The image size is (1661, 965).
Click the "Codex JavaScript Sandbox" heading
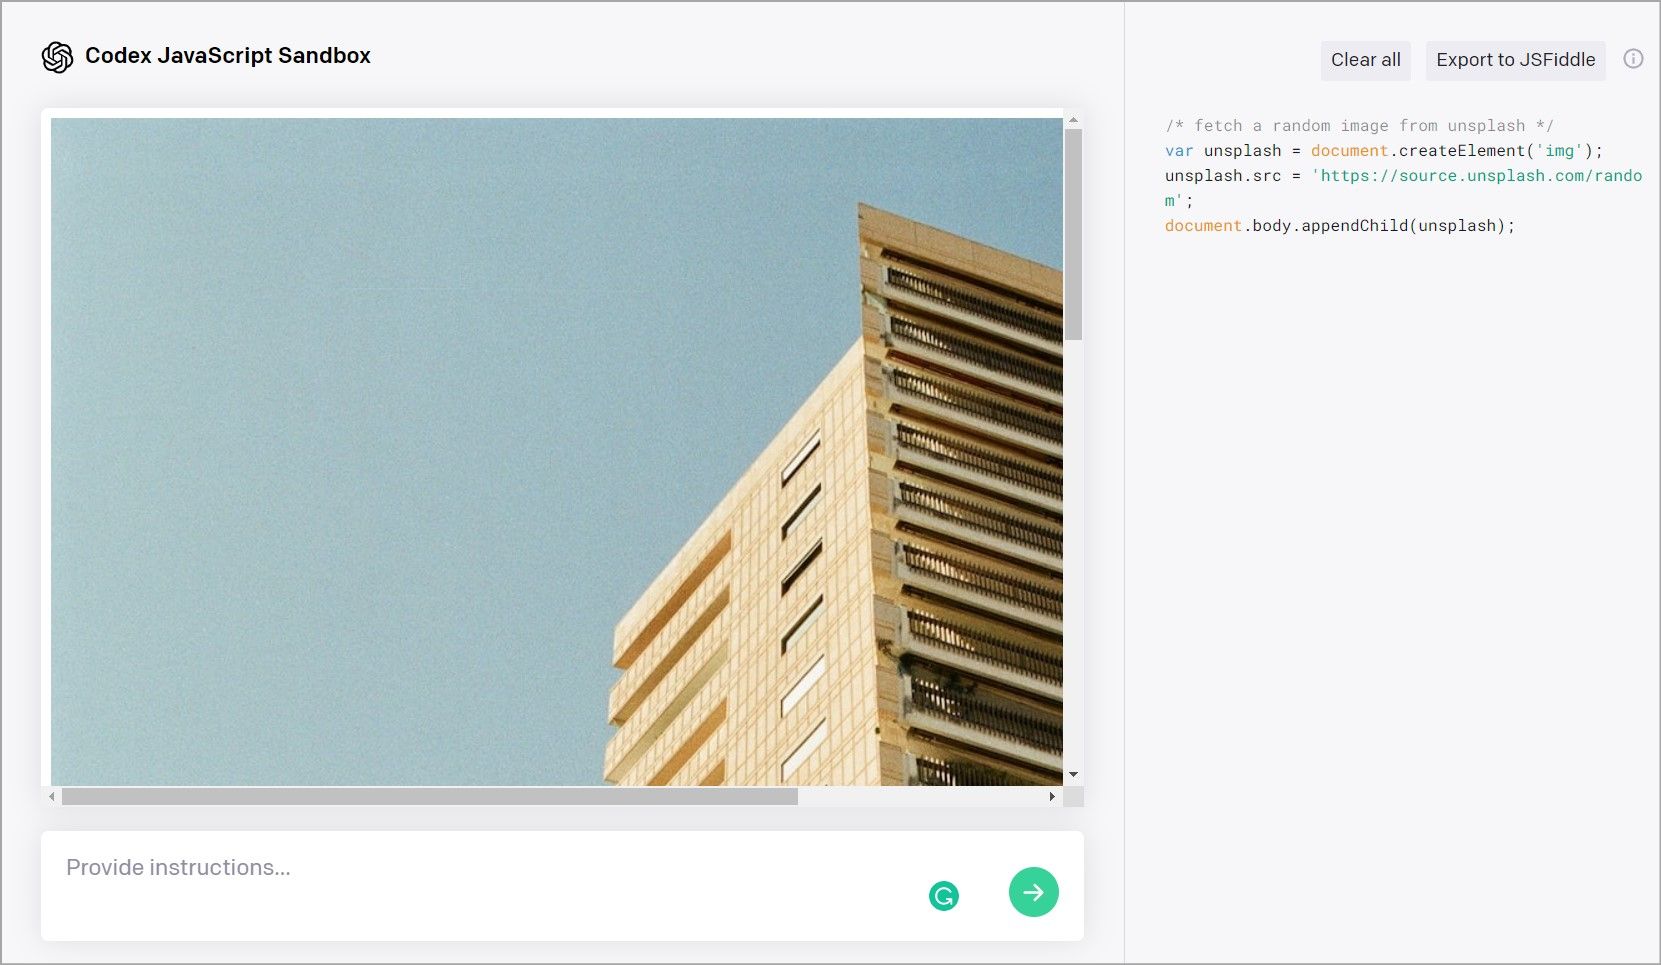pyautogui.click(x=229, y=56)
